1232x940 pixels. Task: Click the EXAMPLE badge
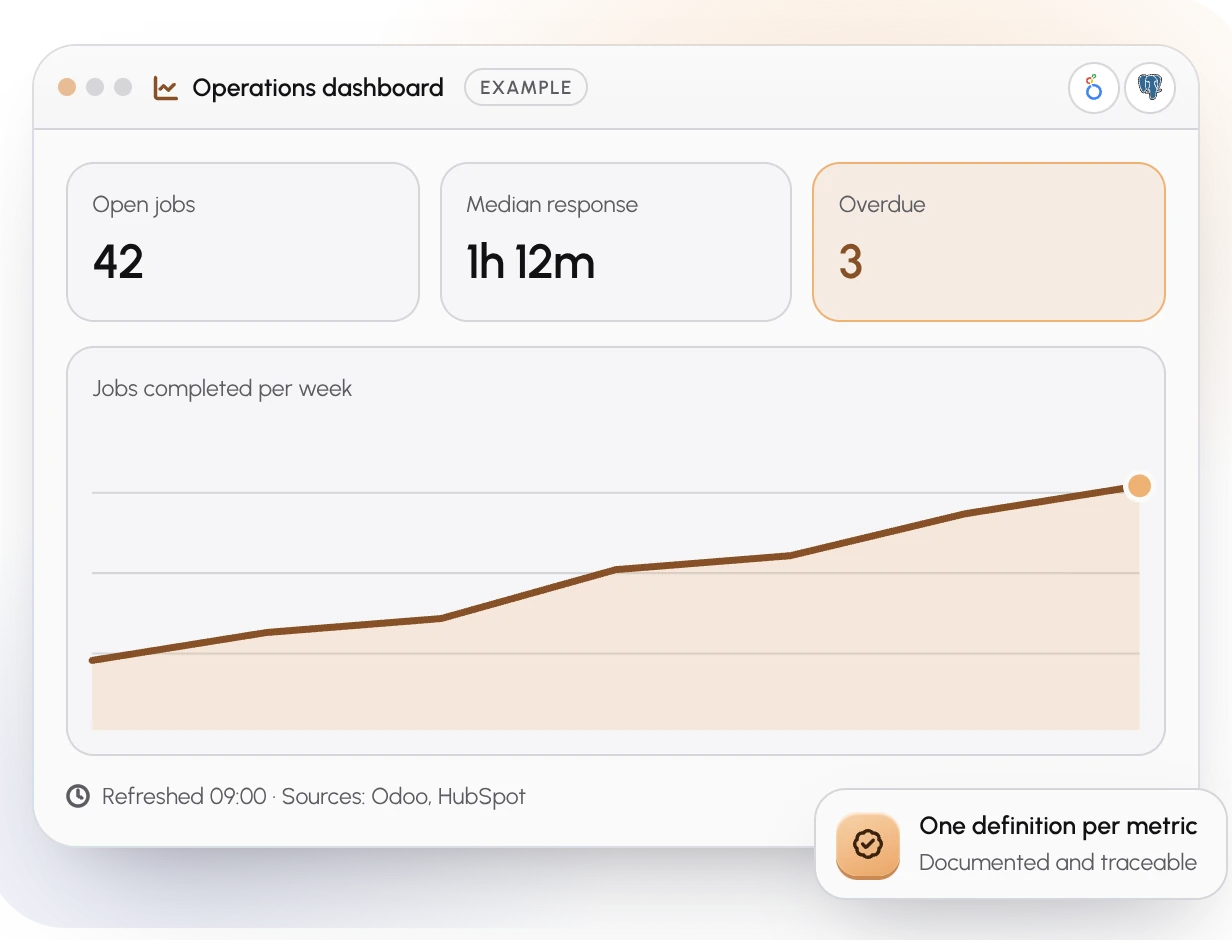pos(526,87)
